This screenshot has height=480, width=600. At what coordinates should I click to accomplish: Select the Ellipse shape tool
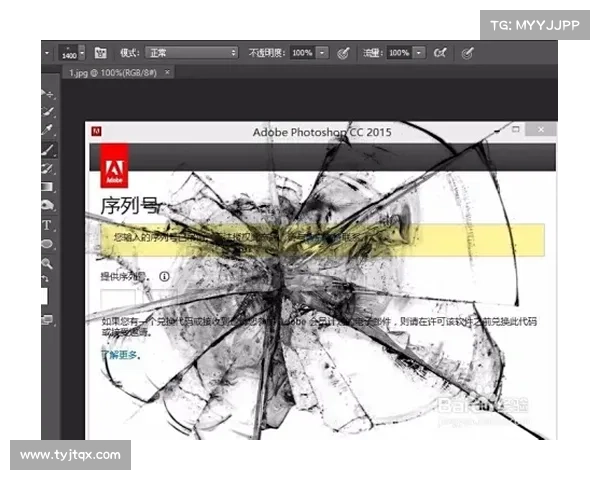coord(47,244)
